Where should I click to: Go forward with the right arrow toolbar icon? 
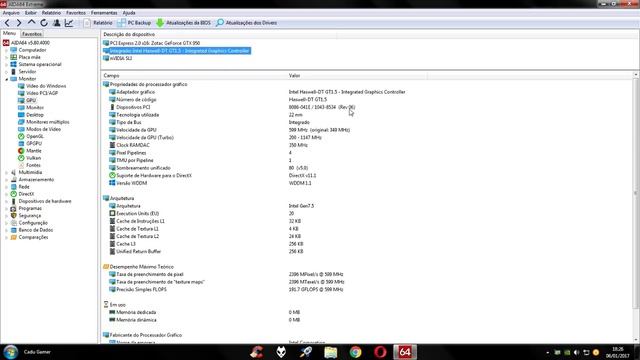point(19,23)
